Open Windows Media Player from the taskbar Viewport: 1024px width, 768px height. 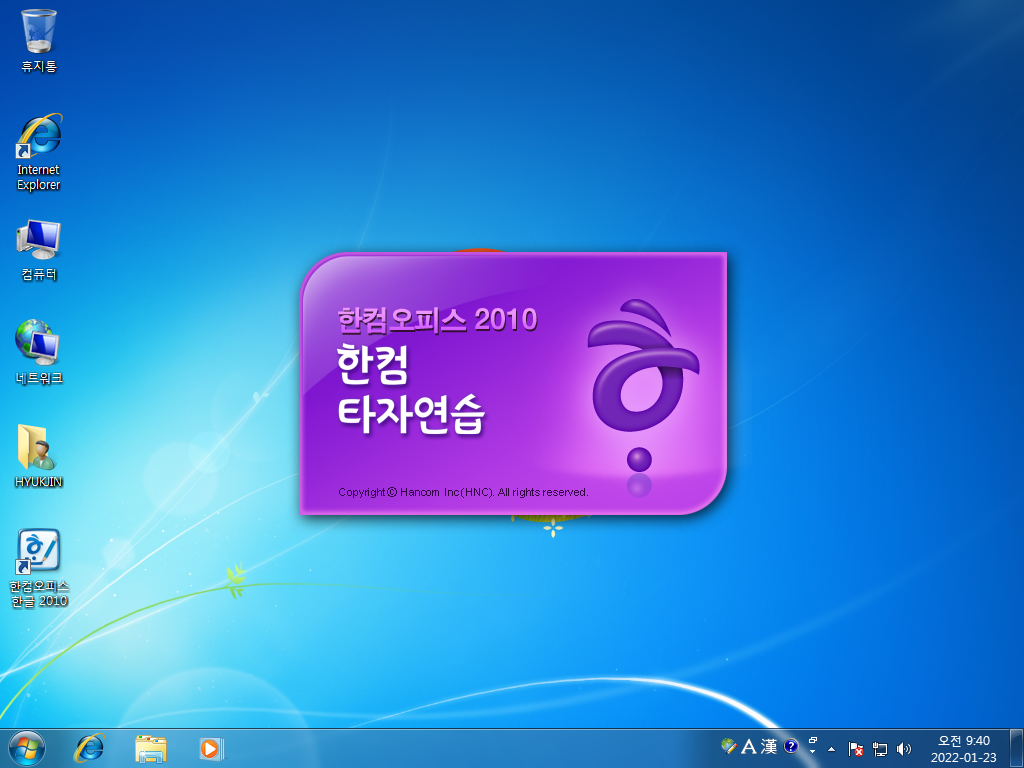tap(212, 748)
